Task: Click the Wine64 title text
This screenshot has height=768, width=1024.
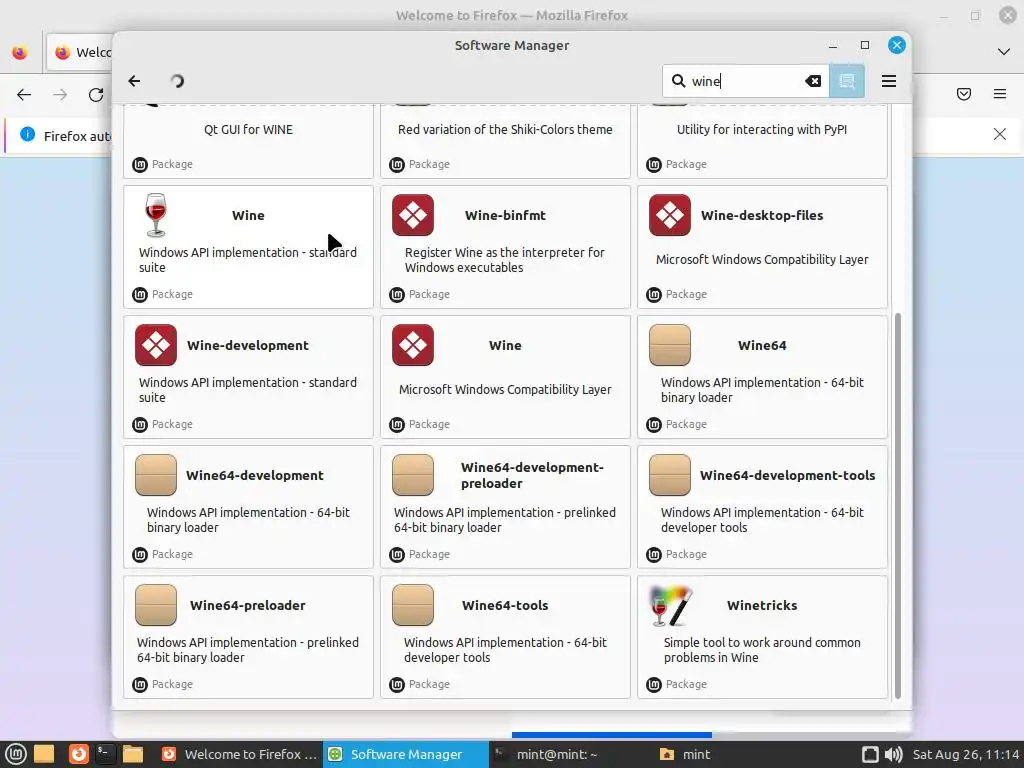Action: point(762,345)
